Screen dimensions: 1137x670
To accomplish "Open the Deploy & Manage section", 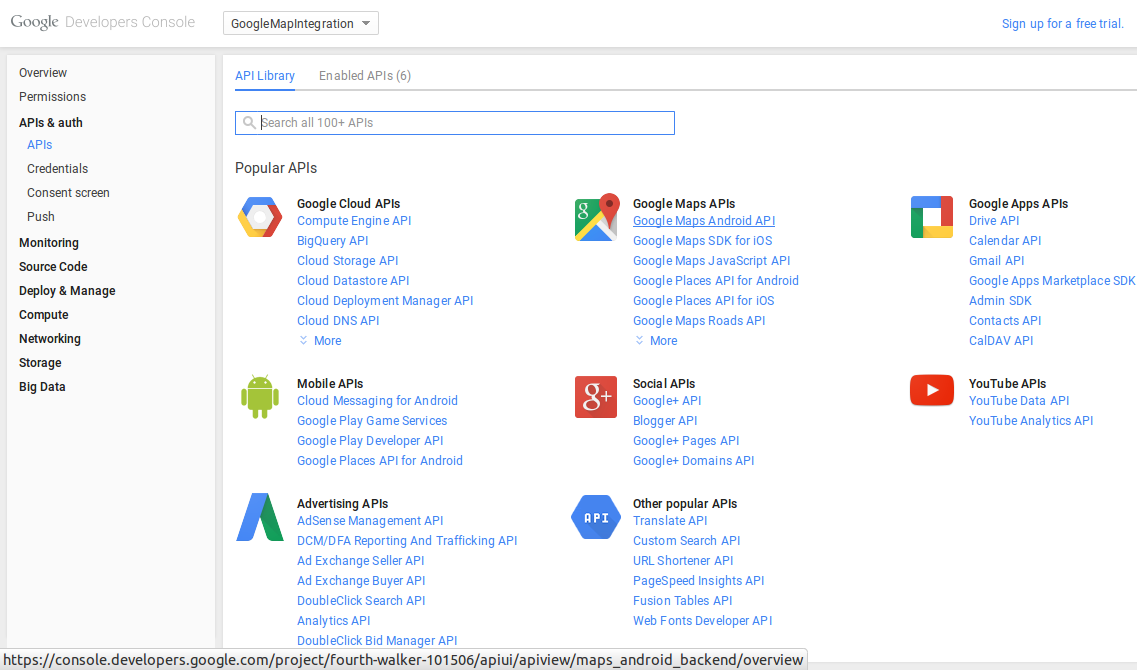I will (x=67, y=291).
